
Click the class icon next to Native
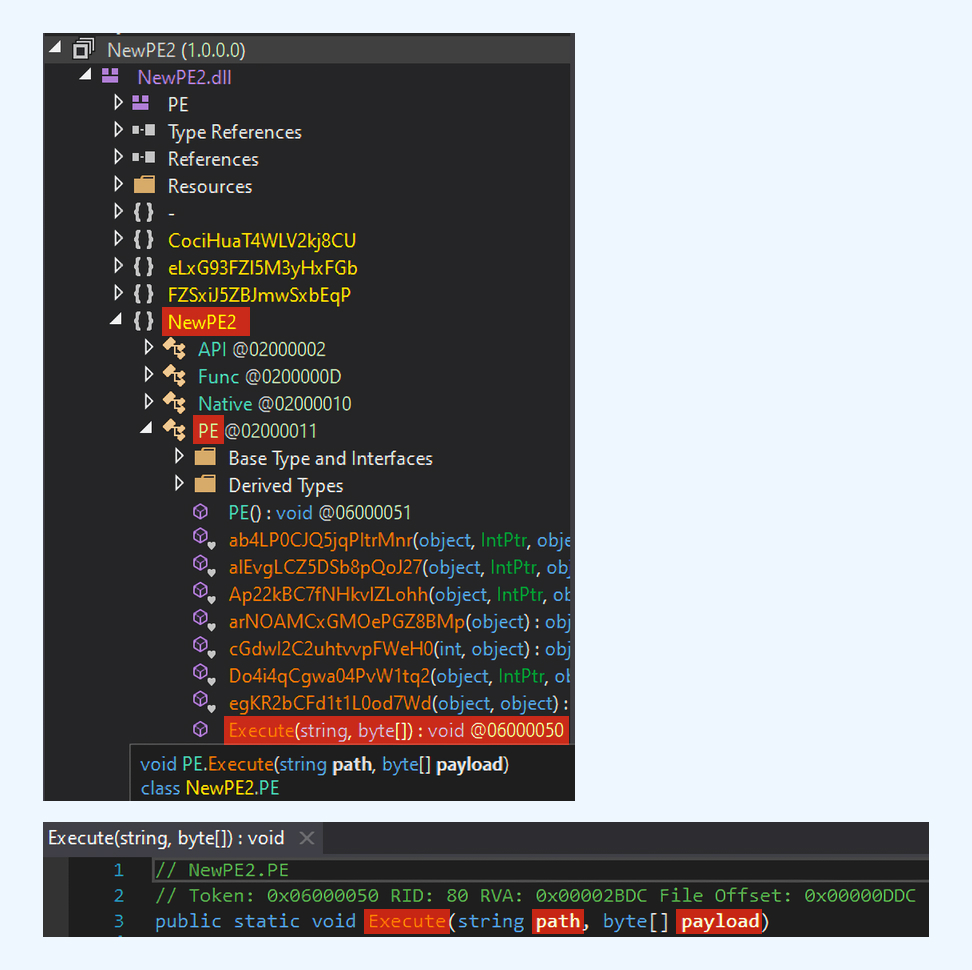click(x=174, y=403)
